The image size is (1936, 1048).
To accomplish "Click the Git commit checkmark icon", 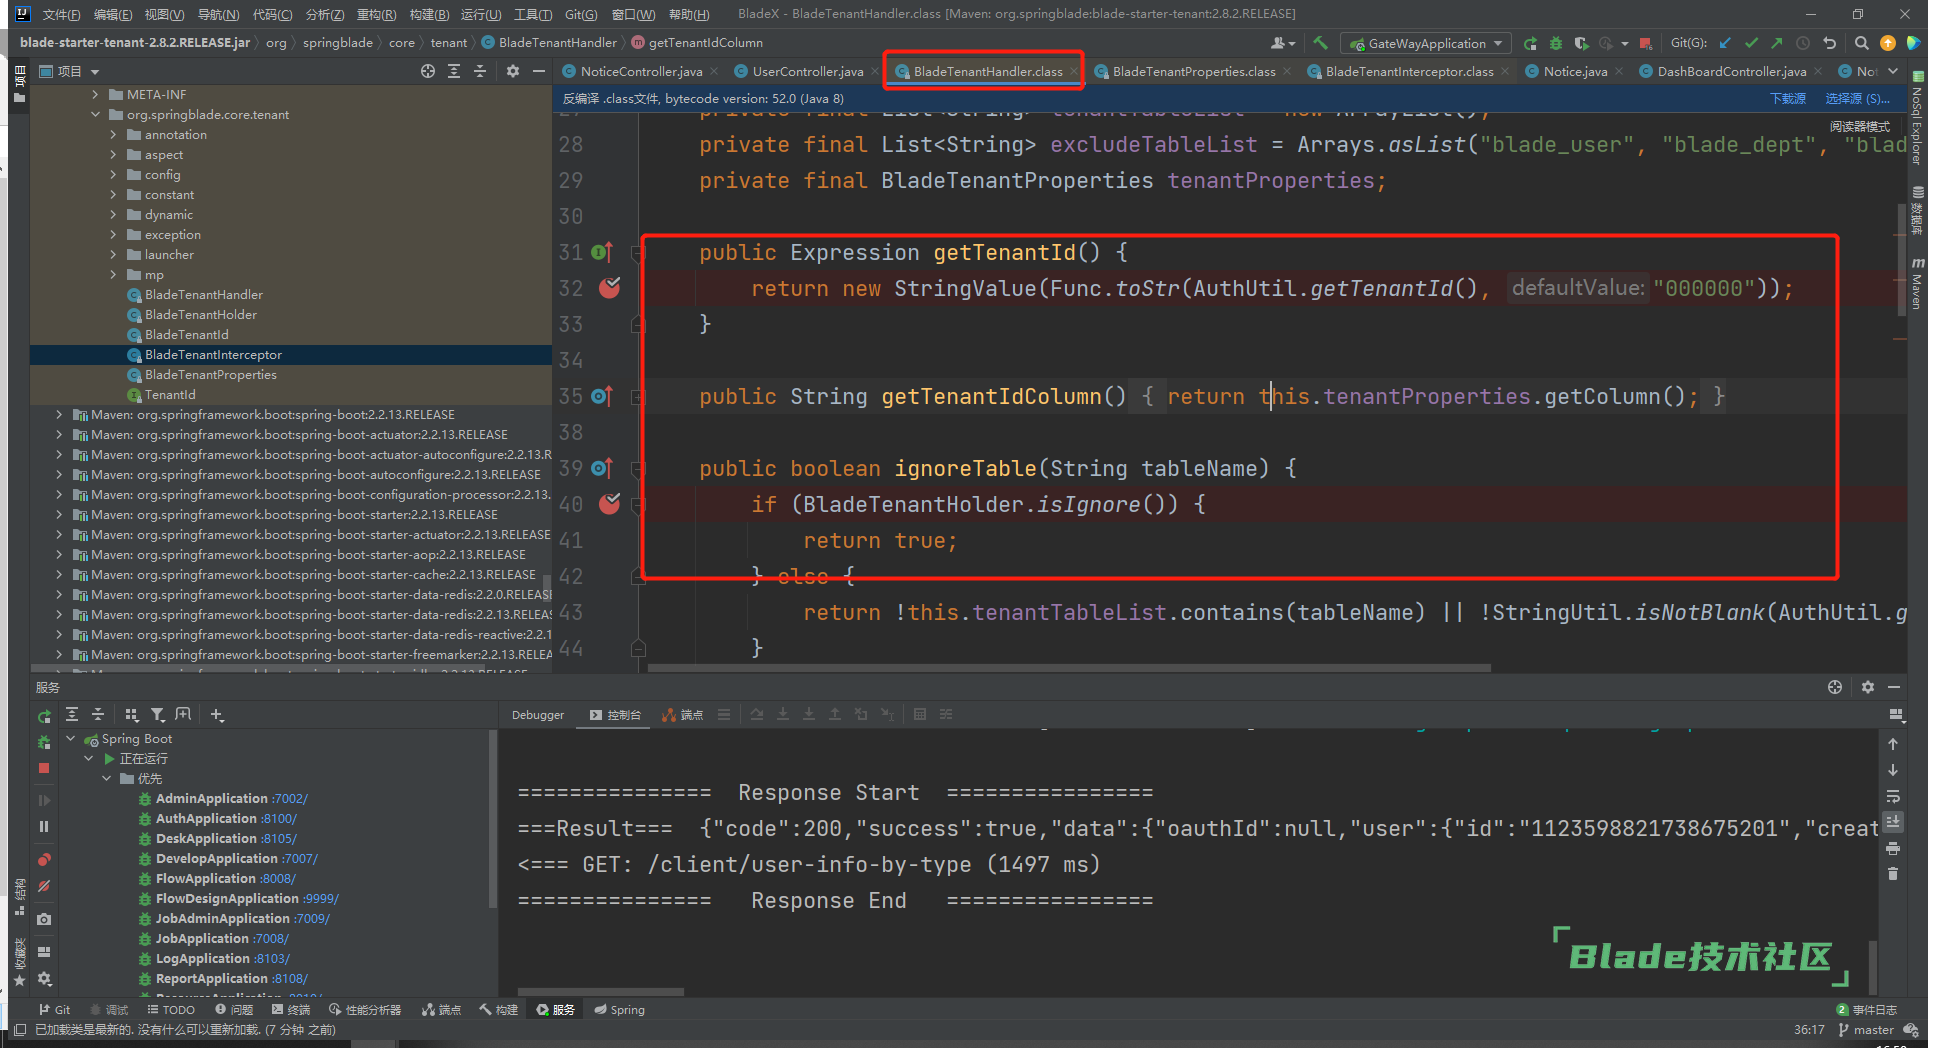I will (1751, 43).
